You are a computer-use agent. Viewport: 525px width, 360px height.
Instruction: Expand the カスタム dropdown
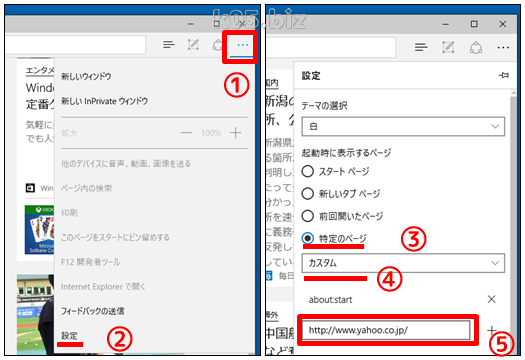click(403, 263)
